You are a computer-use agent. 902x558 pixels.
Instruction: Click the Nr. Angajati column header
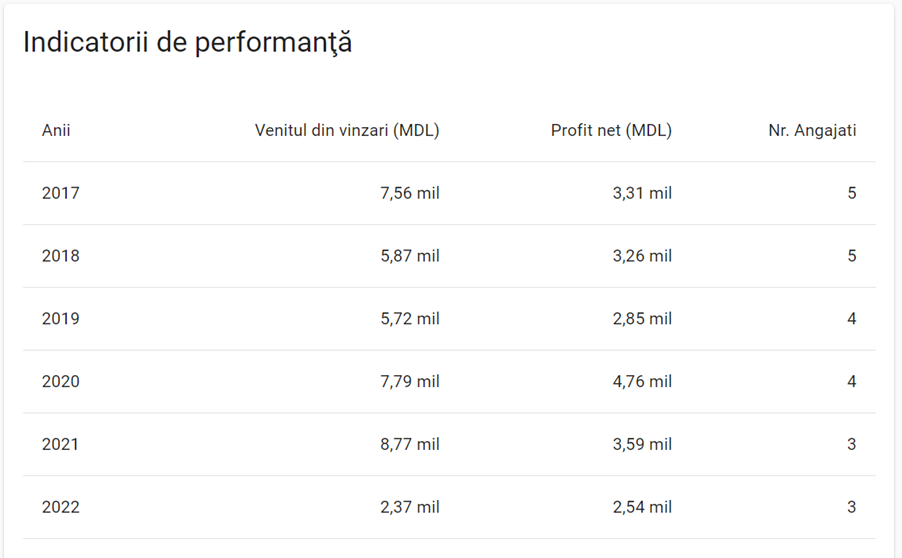(812, 131)
